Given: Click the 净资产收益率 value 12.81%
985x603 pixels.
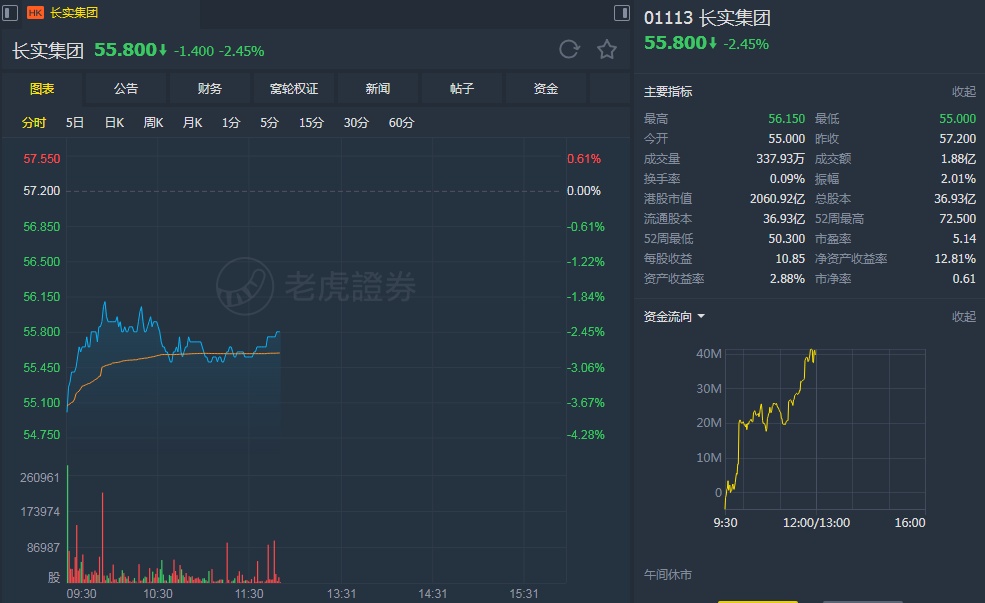Looking at the screenshot, I should (955, 259).
